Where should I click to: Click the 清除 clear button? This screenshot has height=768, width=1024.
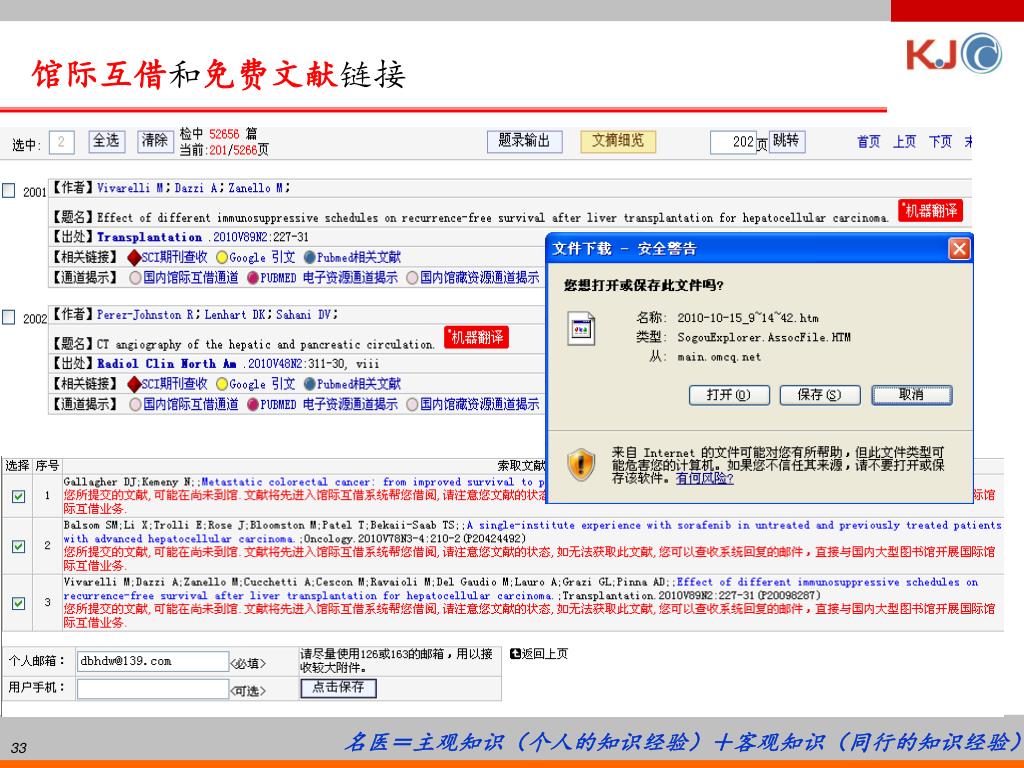tap(155, 141)
